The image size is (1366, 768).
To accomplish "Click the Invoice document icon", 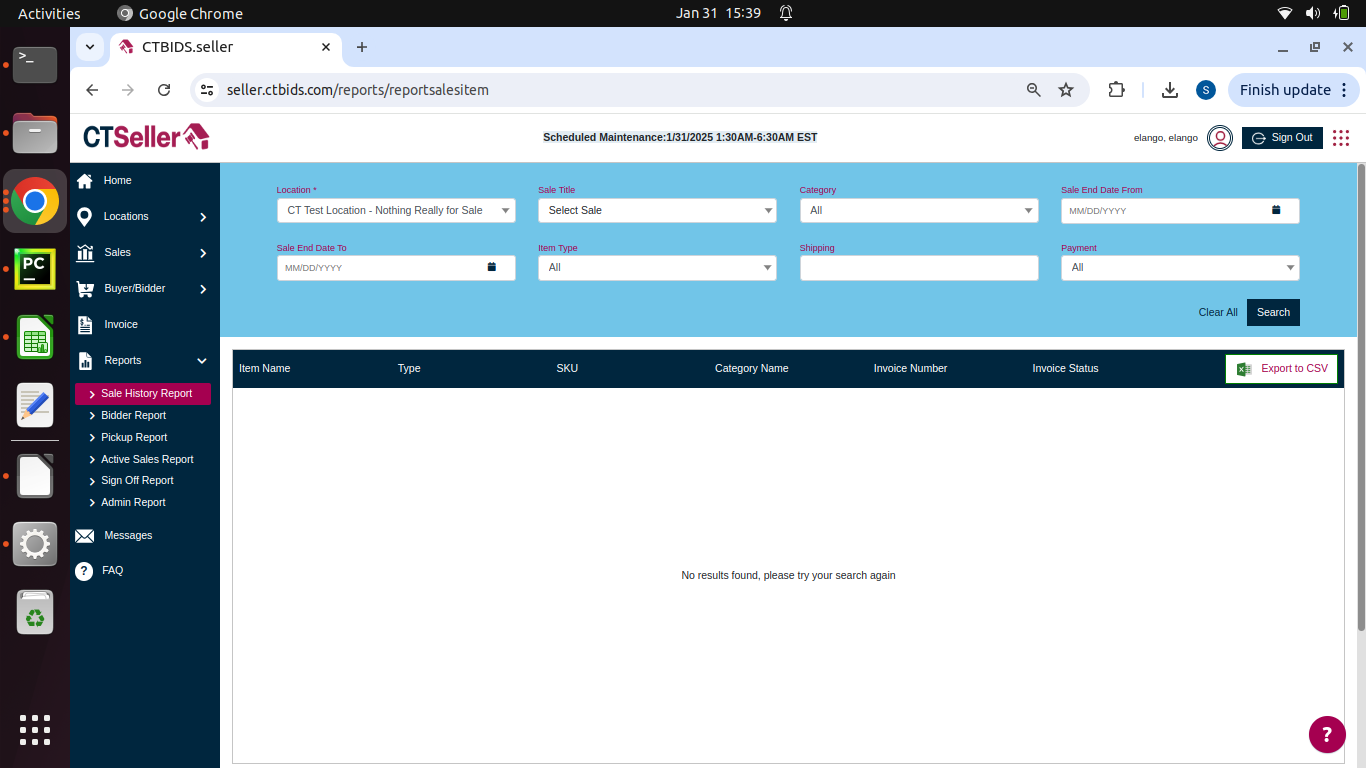I will click(85, 325).
